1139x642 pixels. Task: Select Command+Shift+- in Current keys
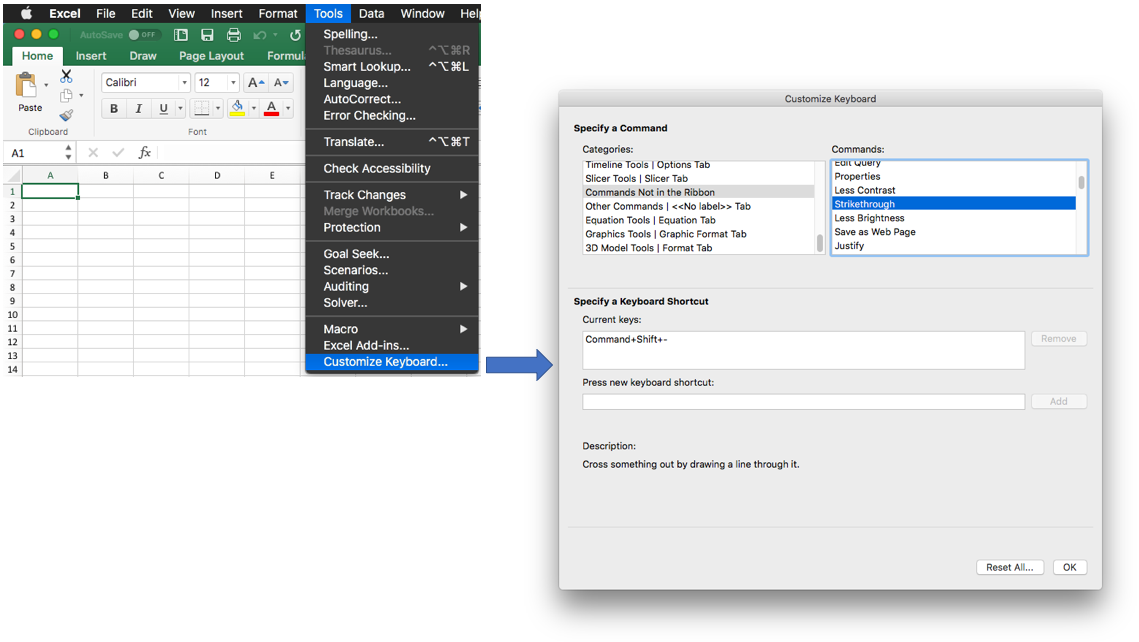click(626, 339)
